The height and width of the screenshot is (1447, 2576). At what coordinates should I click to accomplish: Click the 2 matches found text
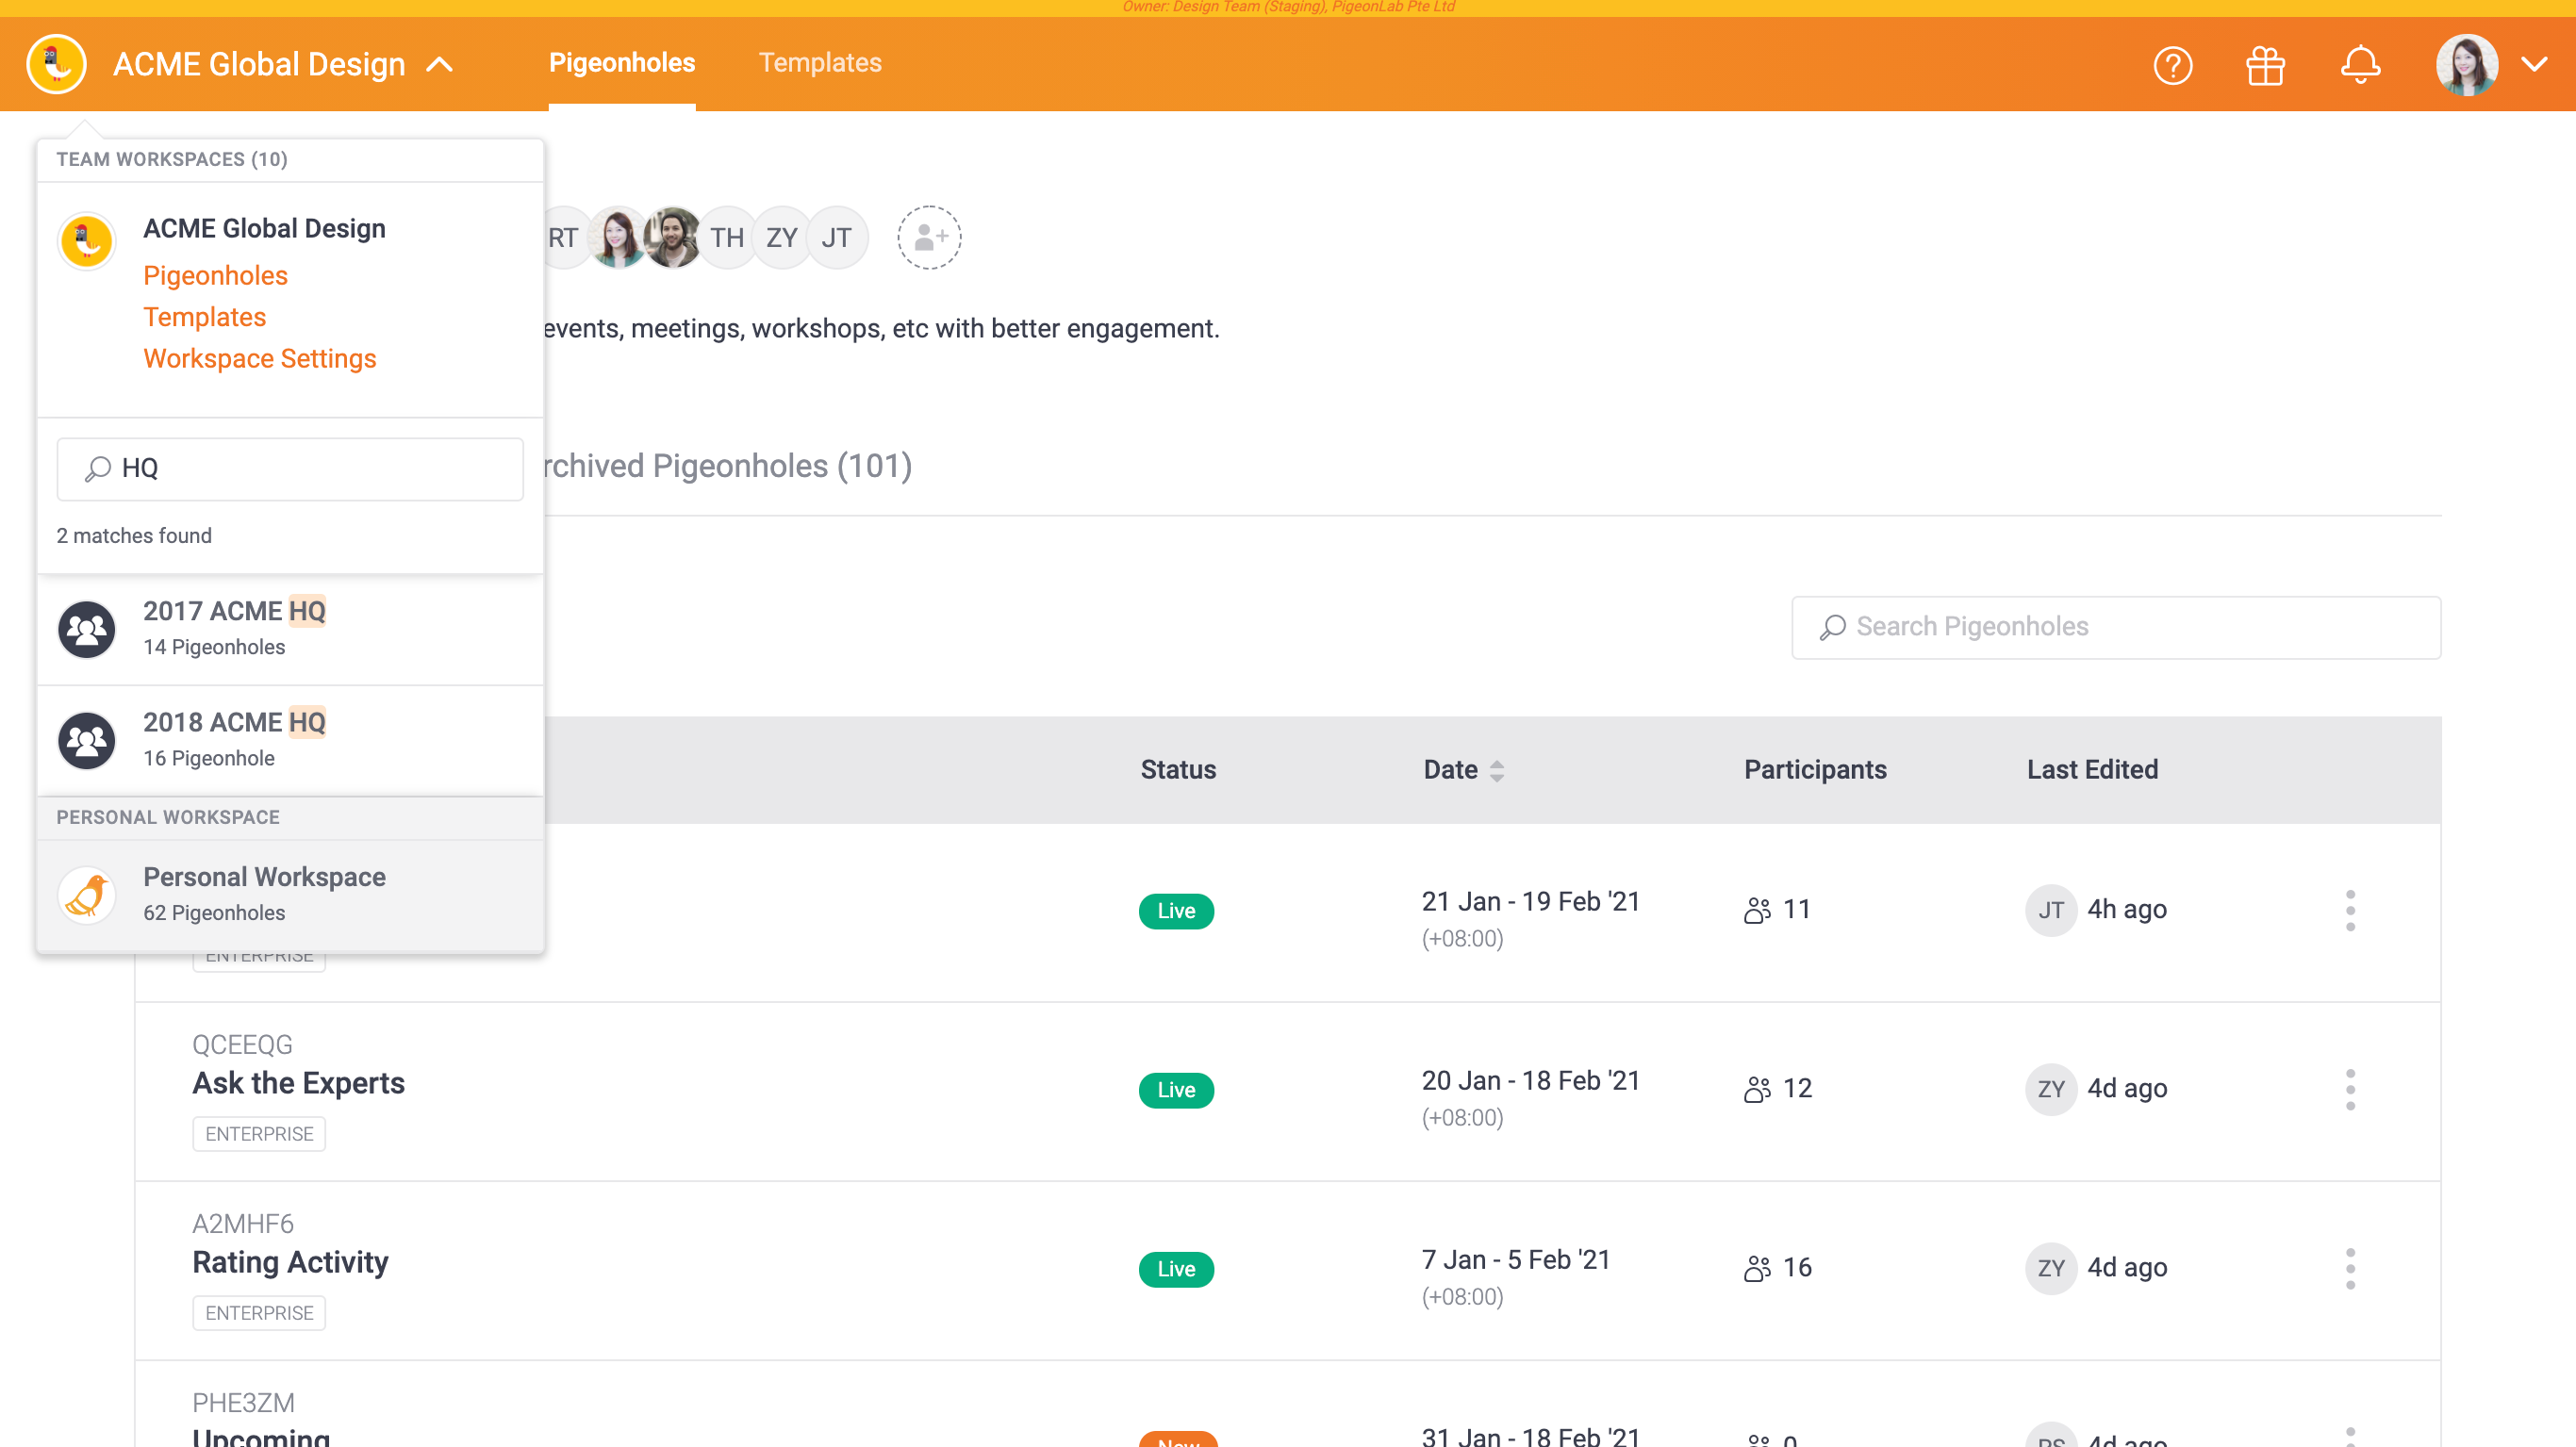[134, 536]
